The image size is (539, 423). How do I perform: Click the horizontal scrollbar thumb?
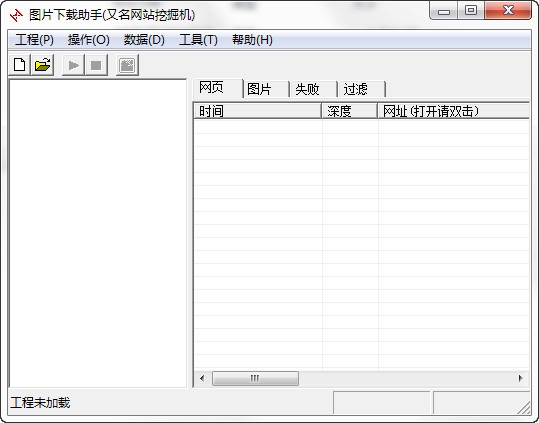coord(255,378)
